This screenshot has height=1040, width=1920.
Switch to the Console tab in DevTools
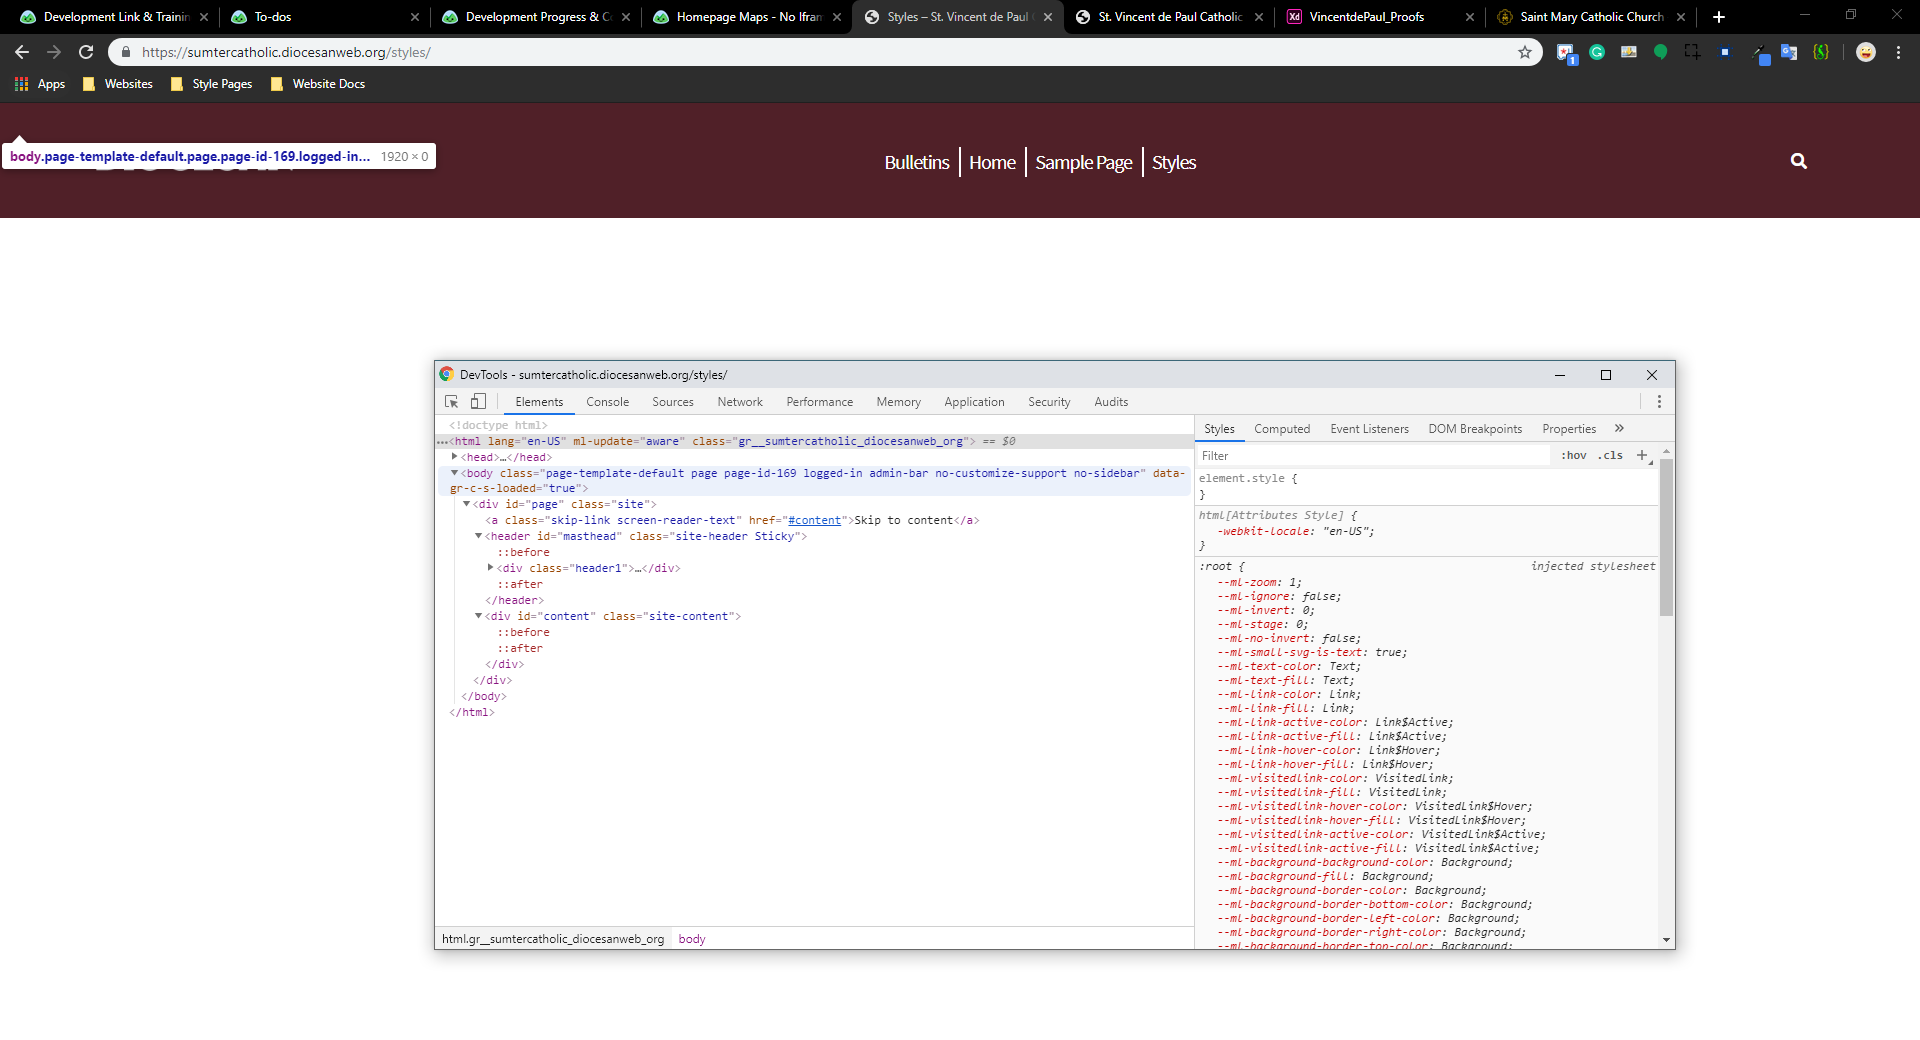607,402
